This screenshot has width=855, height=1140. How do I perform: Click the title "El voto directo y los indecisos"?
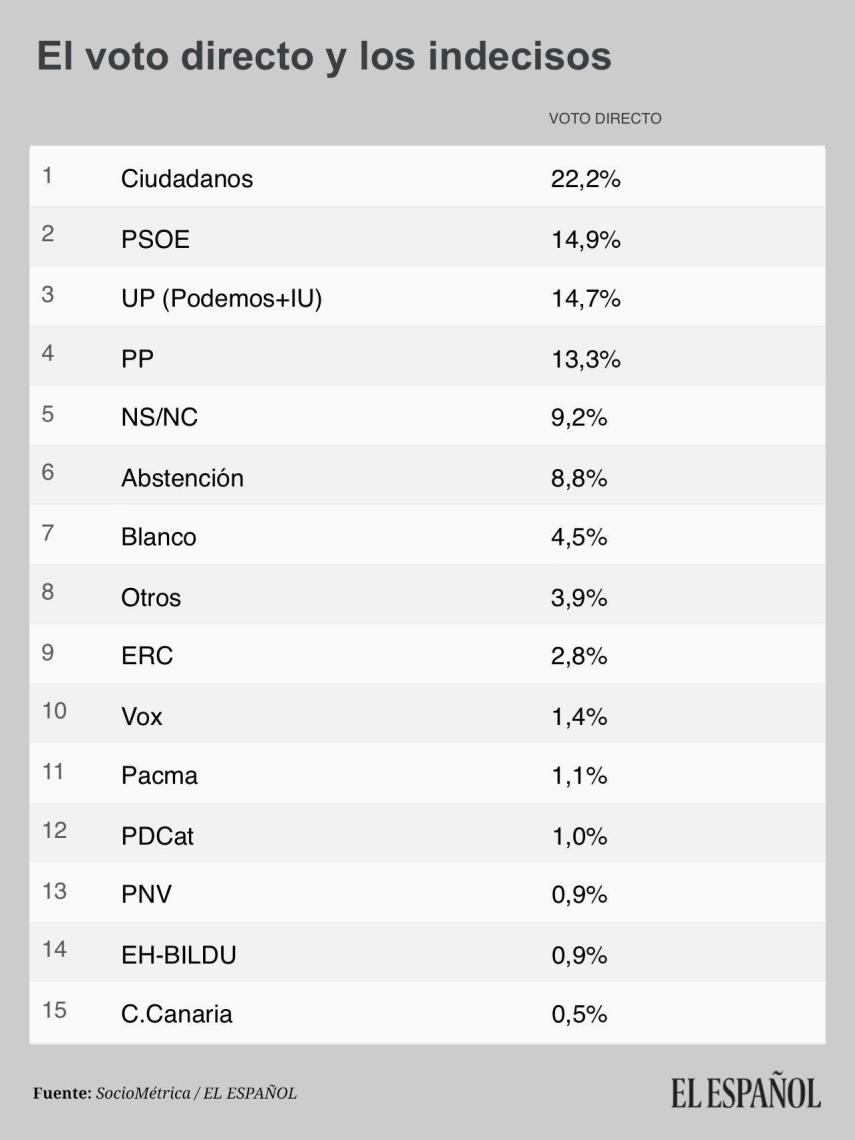click(324, 56)
